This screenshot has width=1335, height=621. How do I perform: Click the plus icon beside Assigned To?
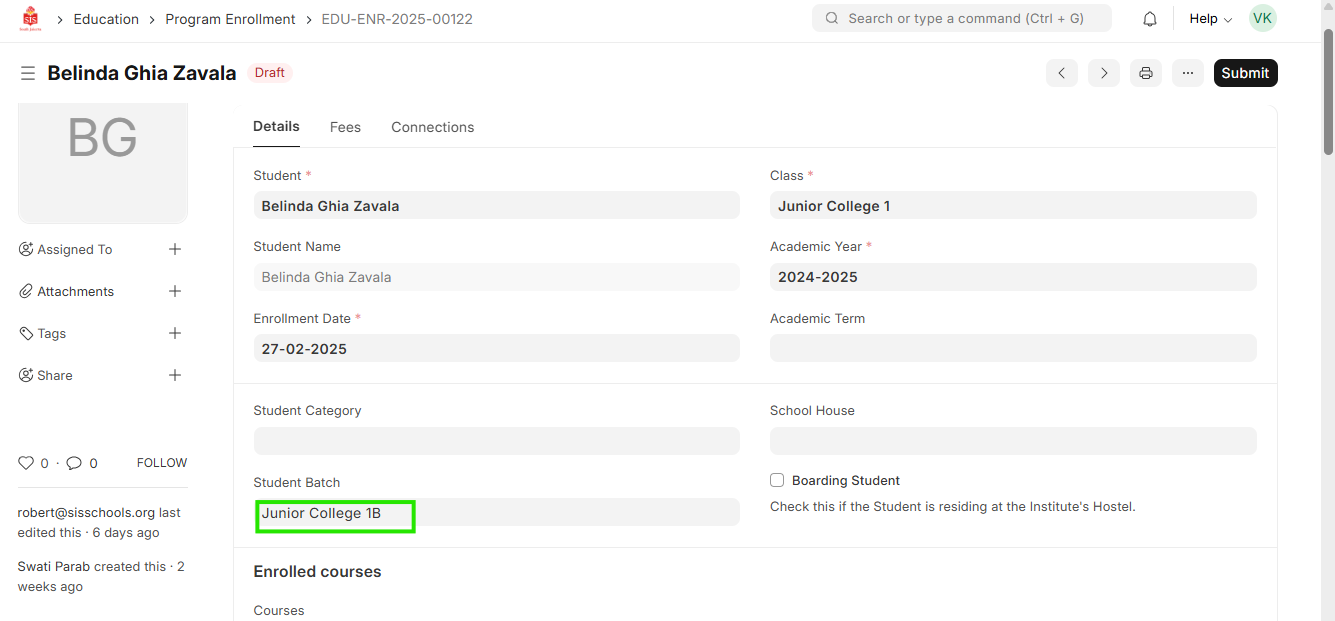click(x=175, y=249)
